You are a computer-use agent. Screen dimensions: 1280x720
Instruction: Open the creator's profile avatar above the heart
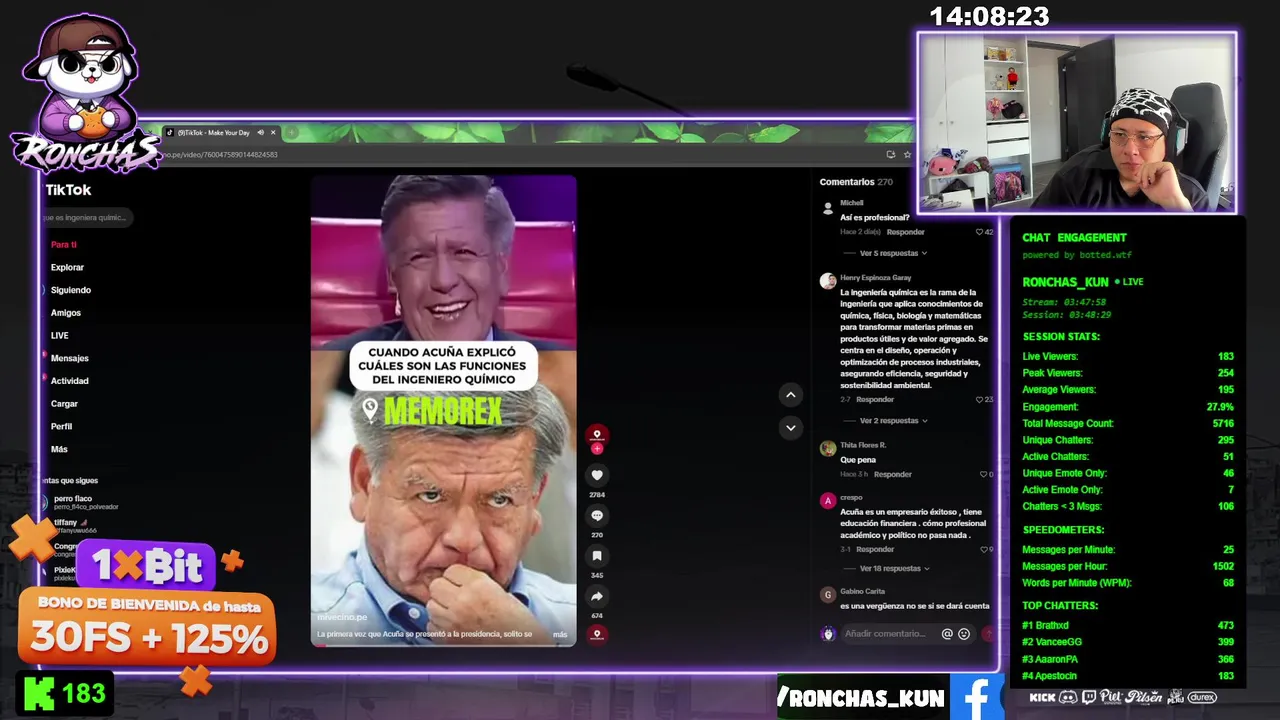(x=597, y=435)
